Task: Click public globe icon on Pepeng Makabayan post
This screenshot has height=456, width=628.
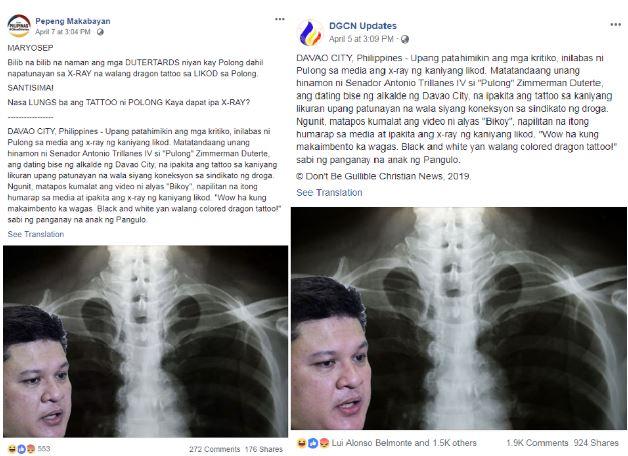Action: coord(100,32)
